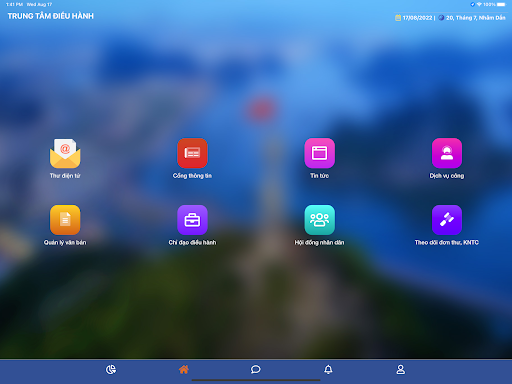Viewport: 512px width, 384px height.
Task: Open the user profile tab
Action: [x=401, y=369]
